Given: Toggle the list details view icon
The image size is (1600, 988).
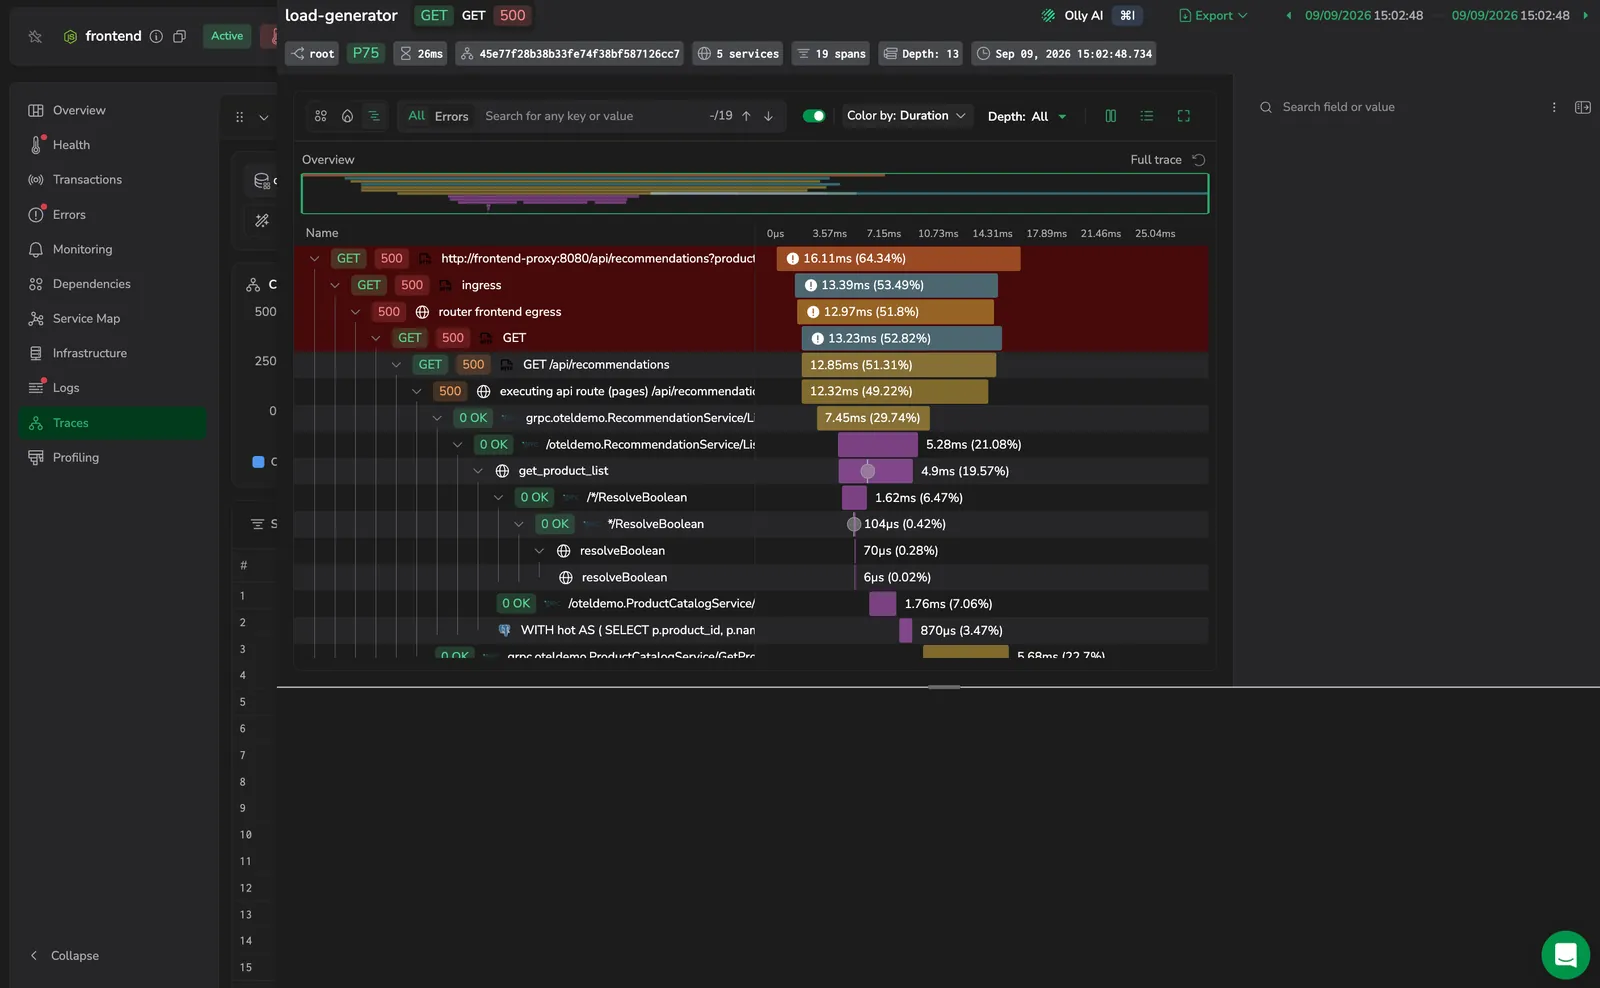Looking at the screenshot, I should 1147,116.
